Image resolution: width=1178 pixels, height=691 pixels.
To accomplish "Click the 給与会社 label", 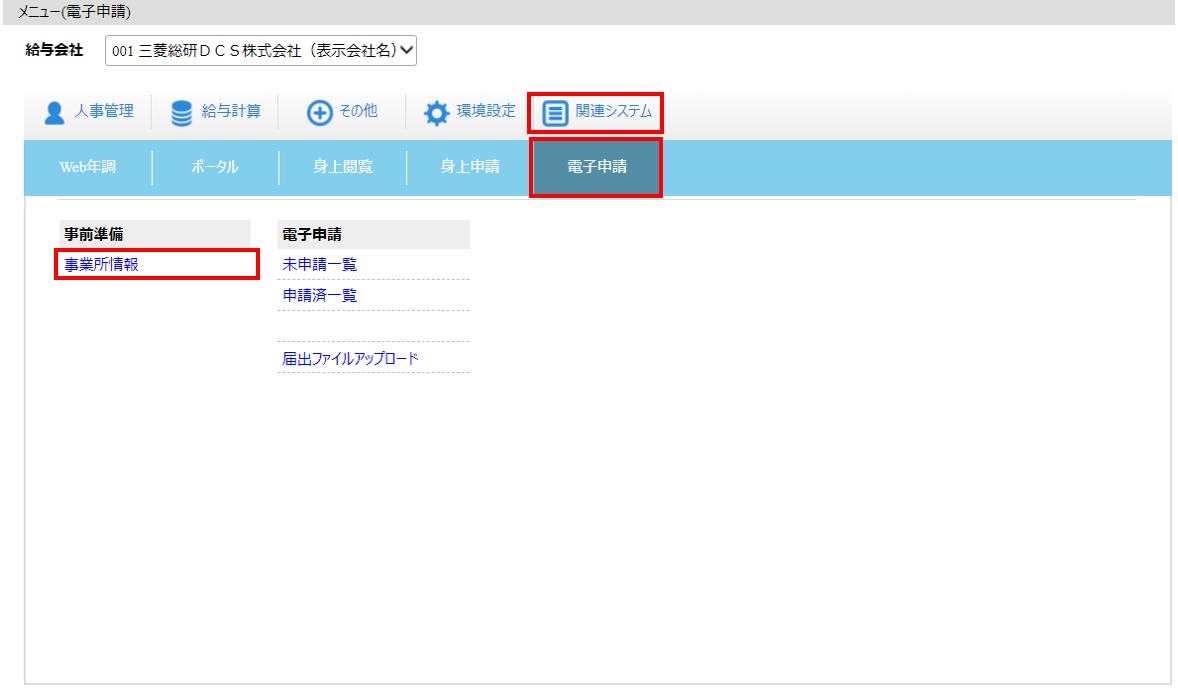I will tap(54, 50).
